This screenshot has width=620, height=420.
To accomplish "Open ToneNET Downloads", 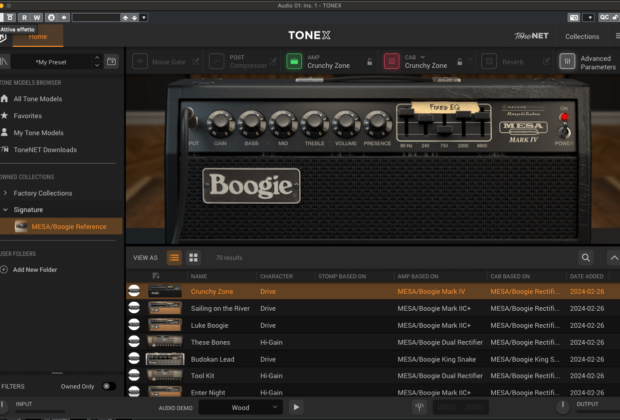I will tap(45, 150).
